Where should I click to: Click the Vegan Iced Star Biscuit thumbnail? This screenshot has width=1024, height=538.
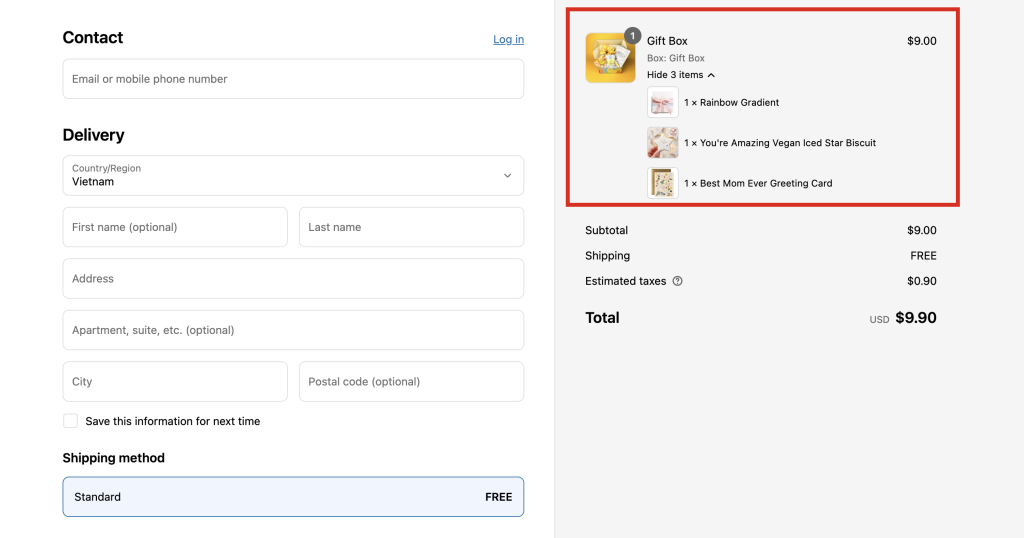pyautogui.click(x=663, y=143)
